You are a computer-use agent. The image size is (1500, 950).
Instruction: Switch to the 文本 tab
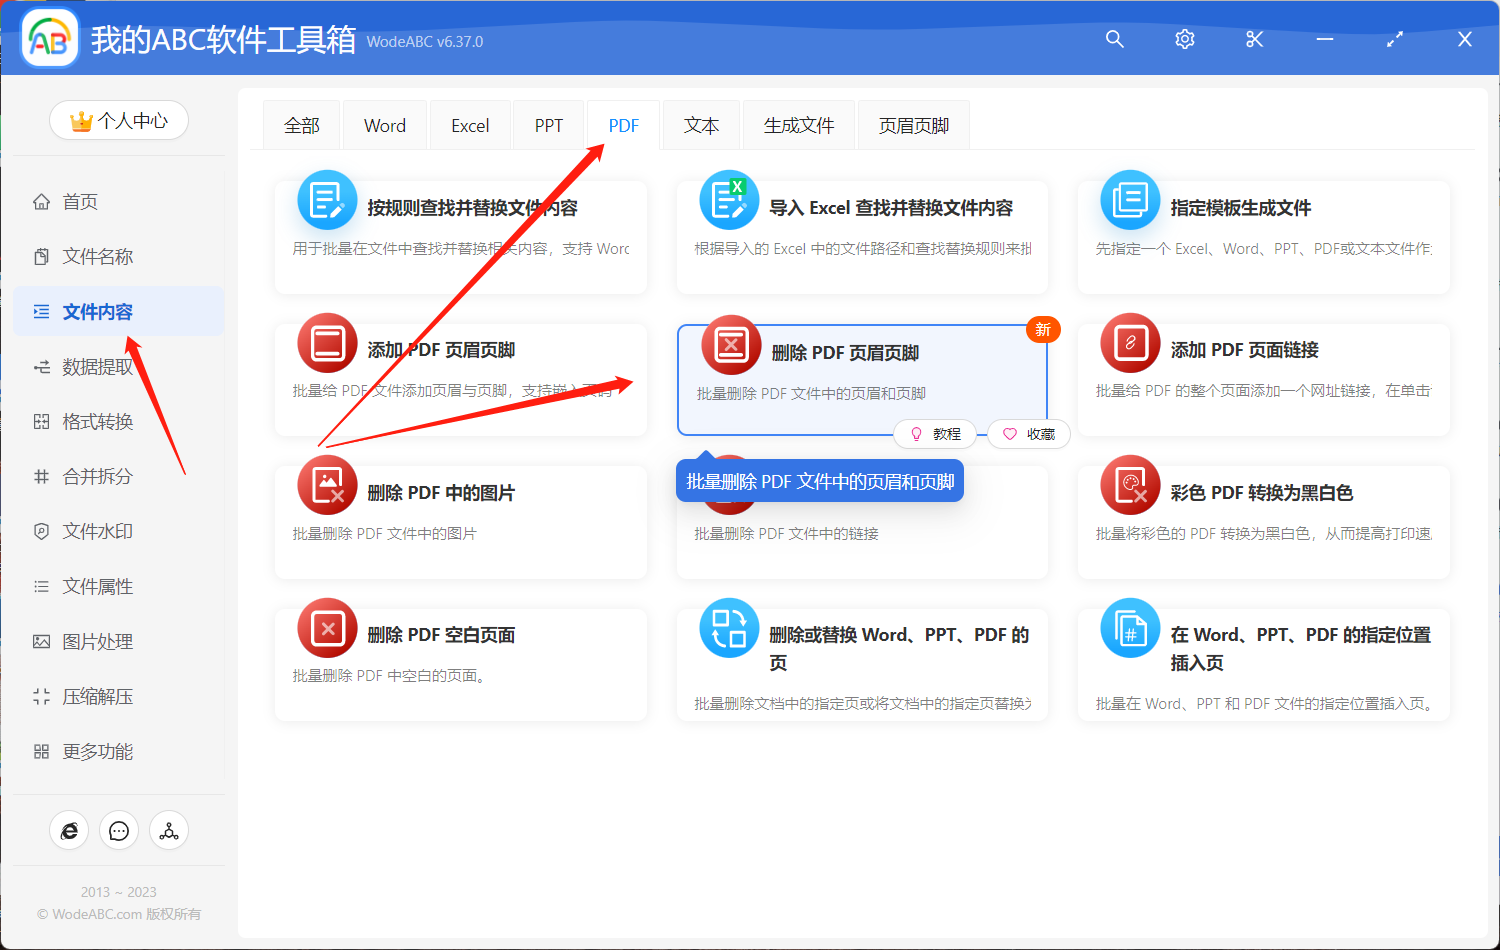[701, 124]
